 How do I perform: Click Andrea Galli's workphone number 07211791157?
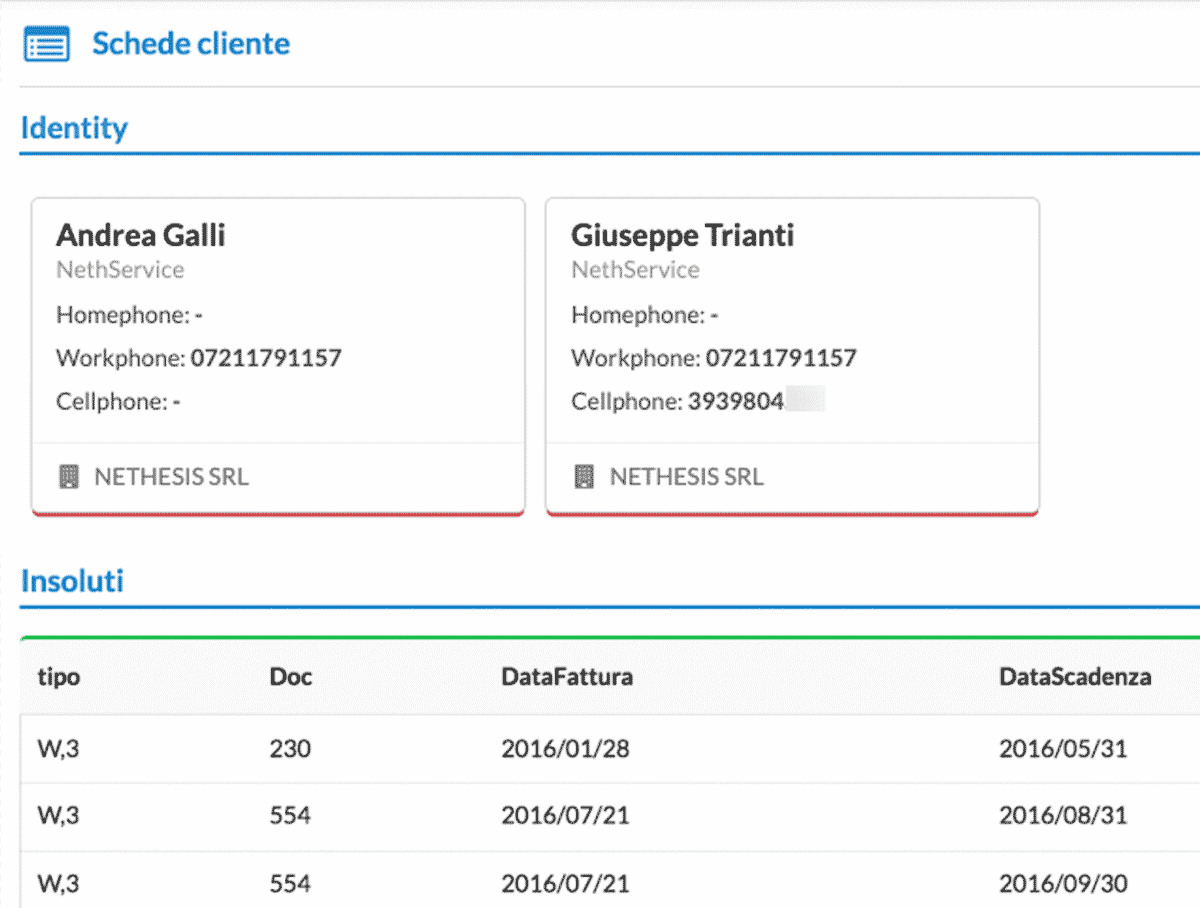click(x=266, y=358)
